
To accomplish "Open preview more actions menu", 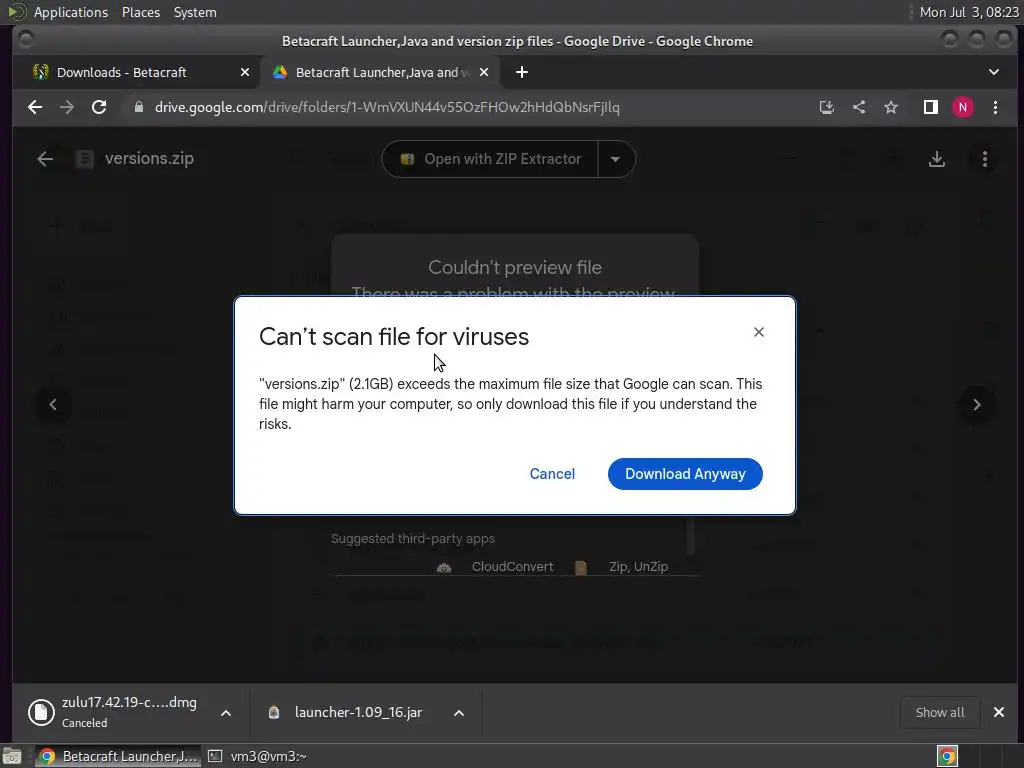I will click(x=985, y=159).
